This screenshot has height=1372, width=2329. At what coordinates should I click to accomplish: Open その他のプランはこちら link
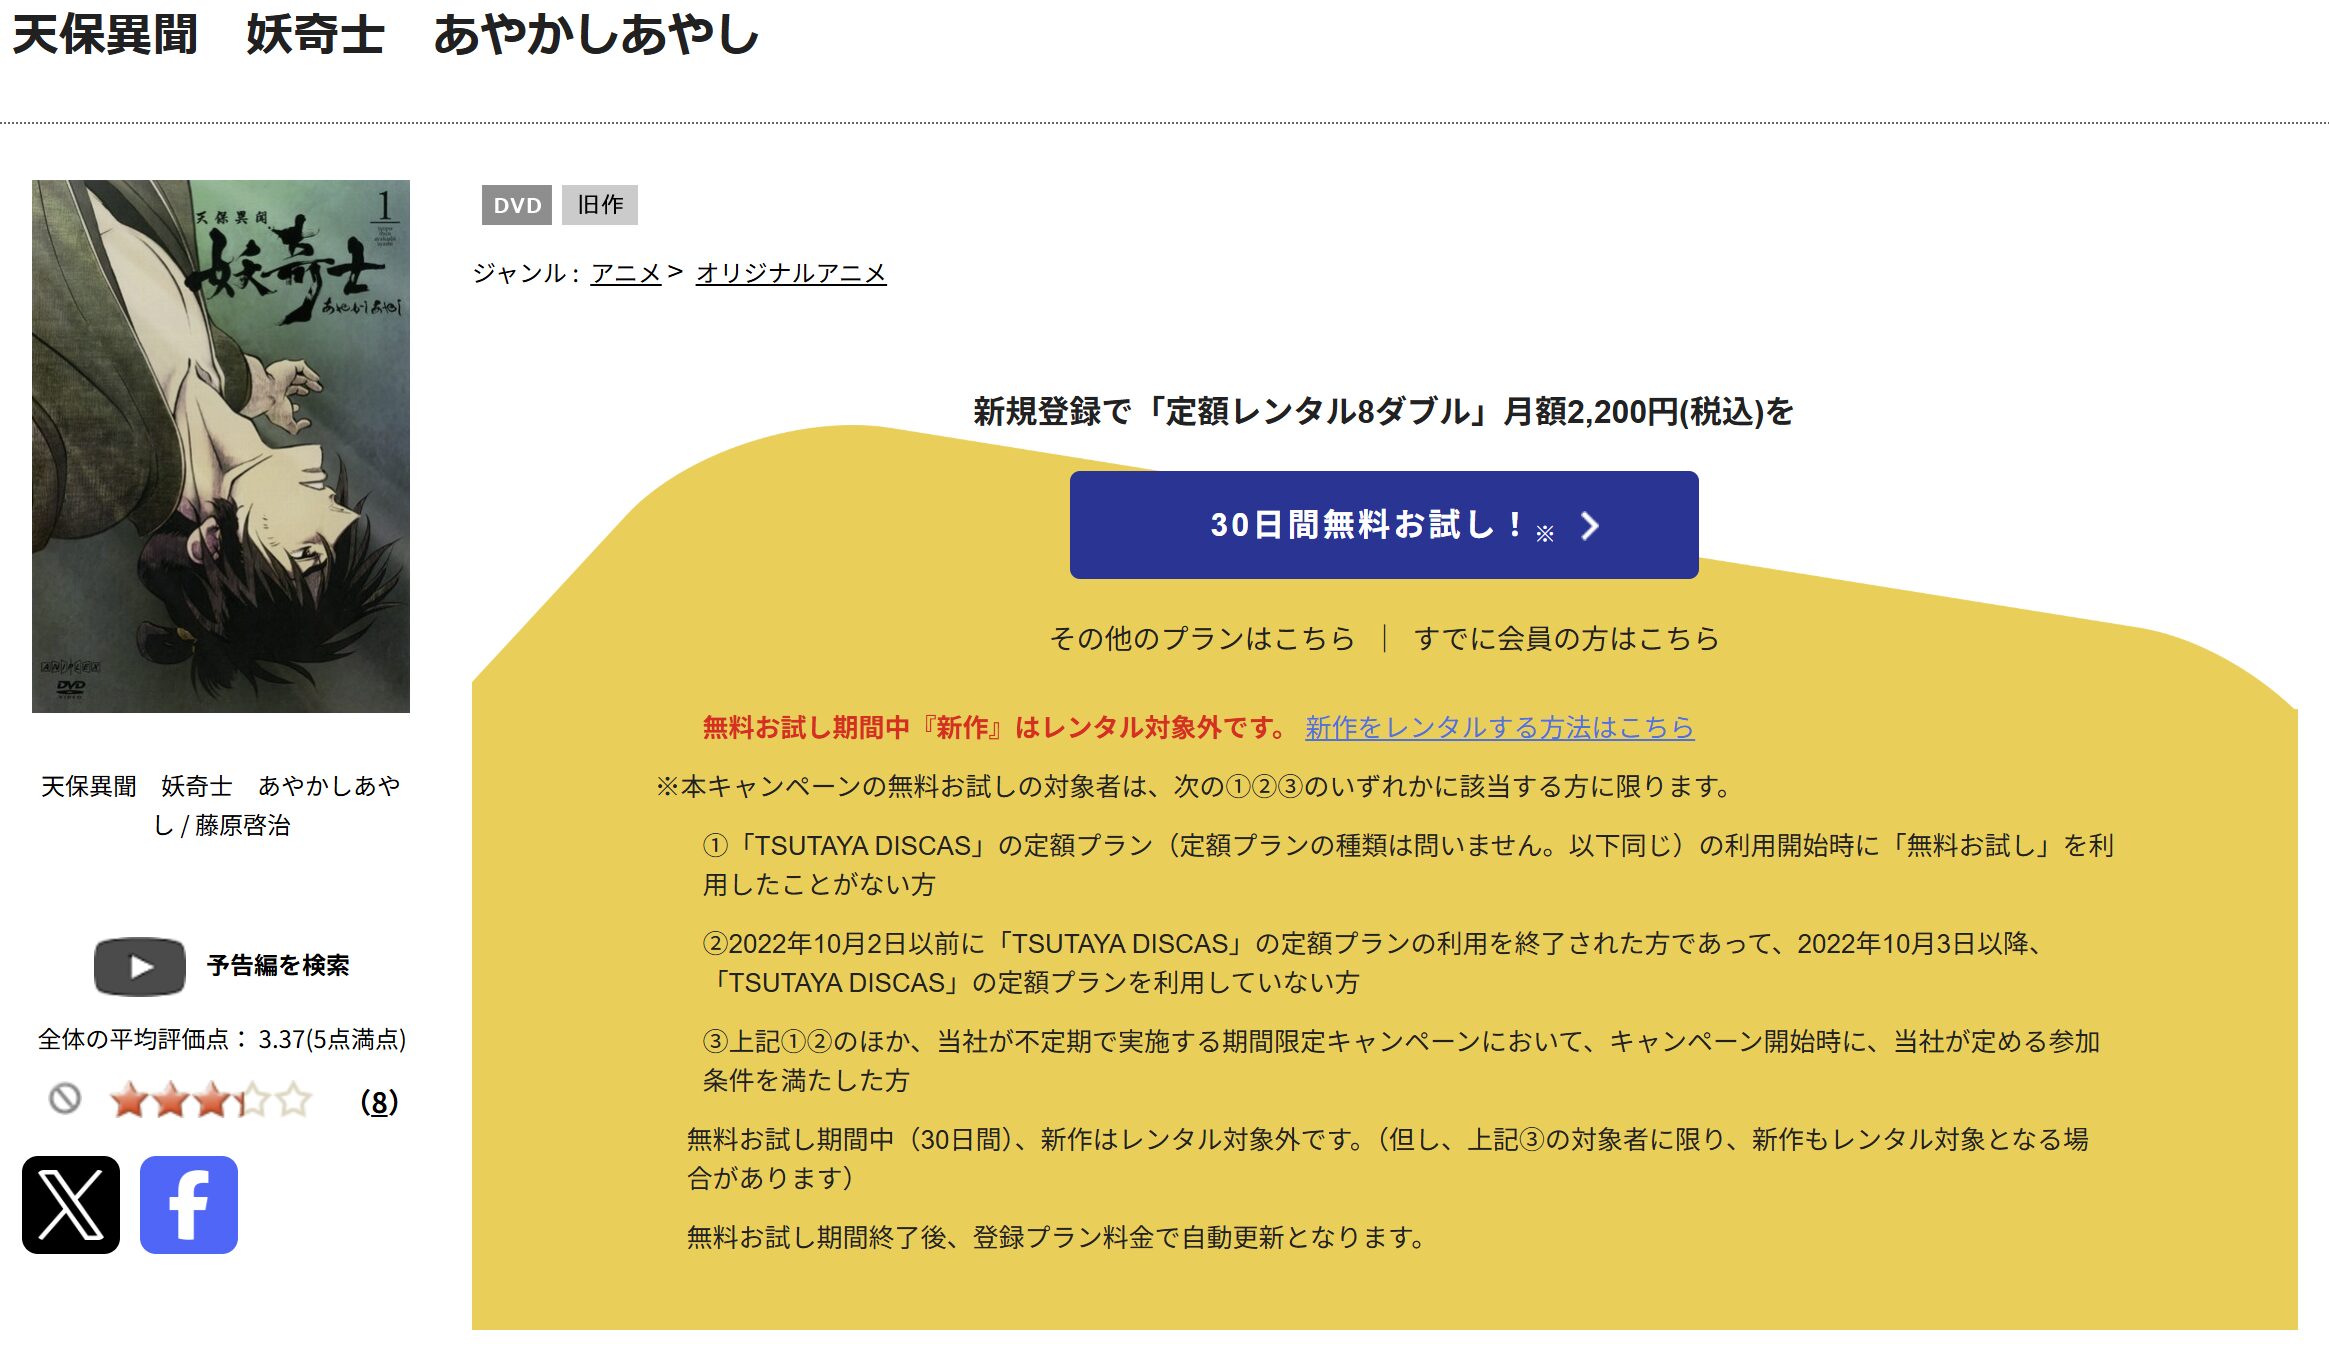pos(1202,638)
